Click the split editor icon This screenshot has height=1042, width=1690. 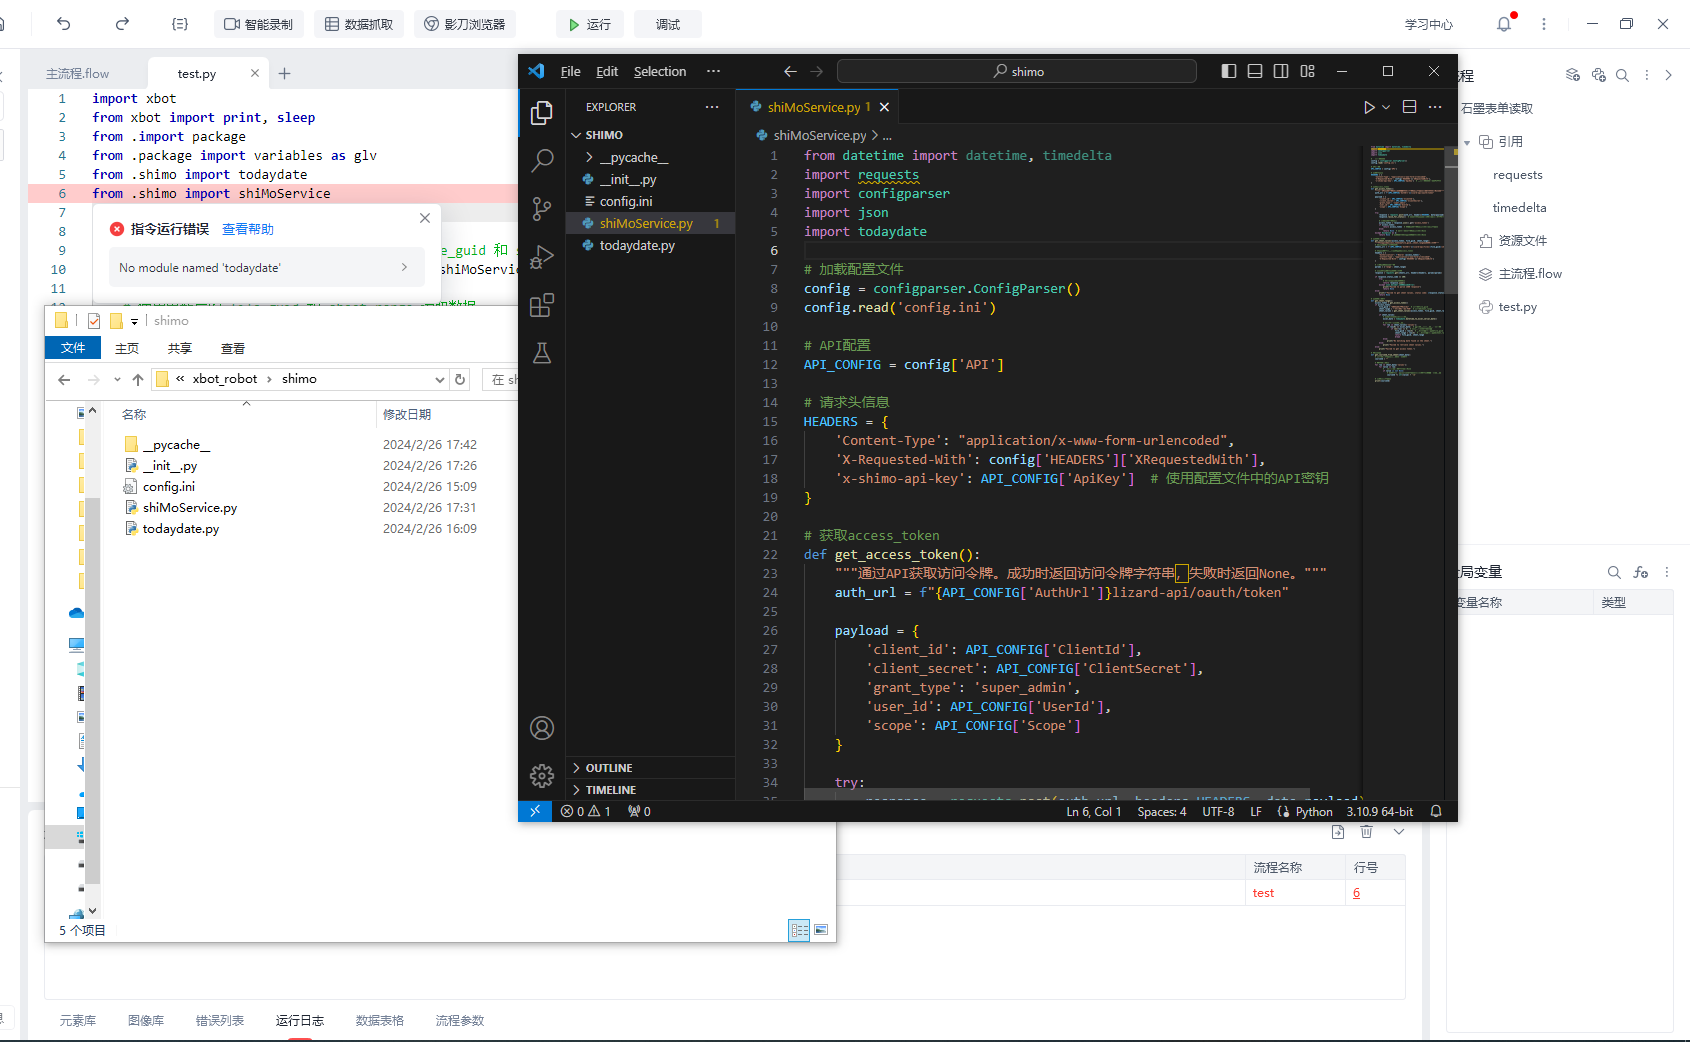1409,107
